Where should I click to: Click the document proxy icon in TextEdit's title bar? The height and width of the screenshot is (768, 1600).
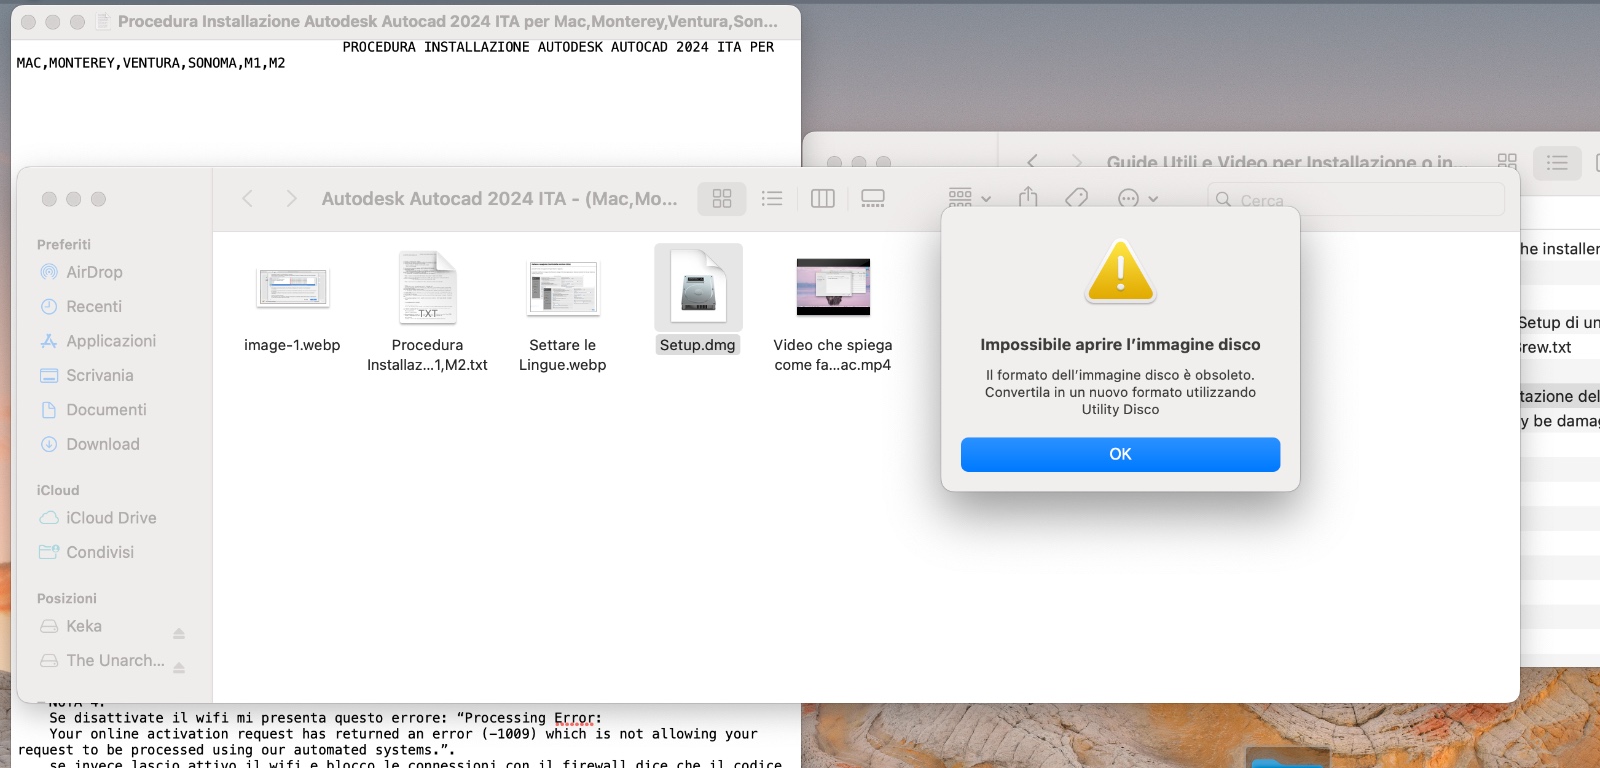[103, 21]
